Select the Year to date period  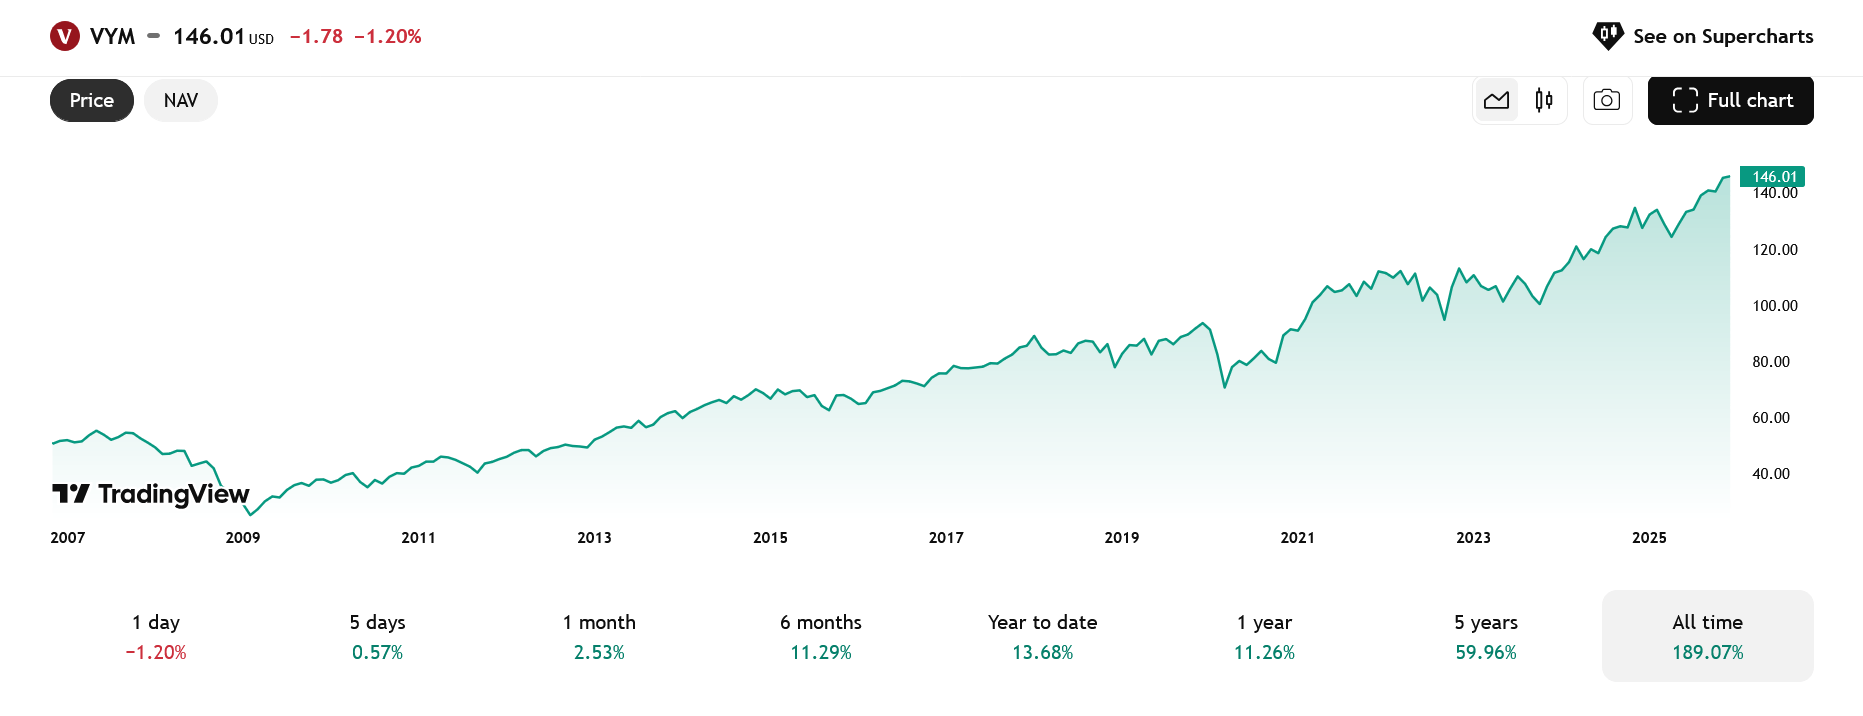click(x=1042, y=636)
